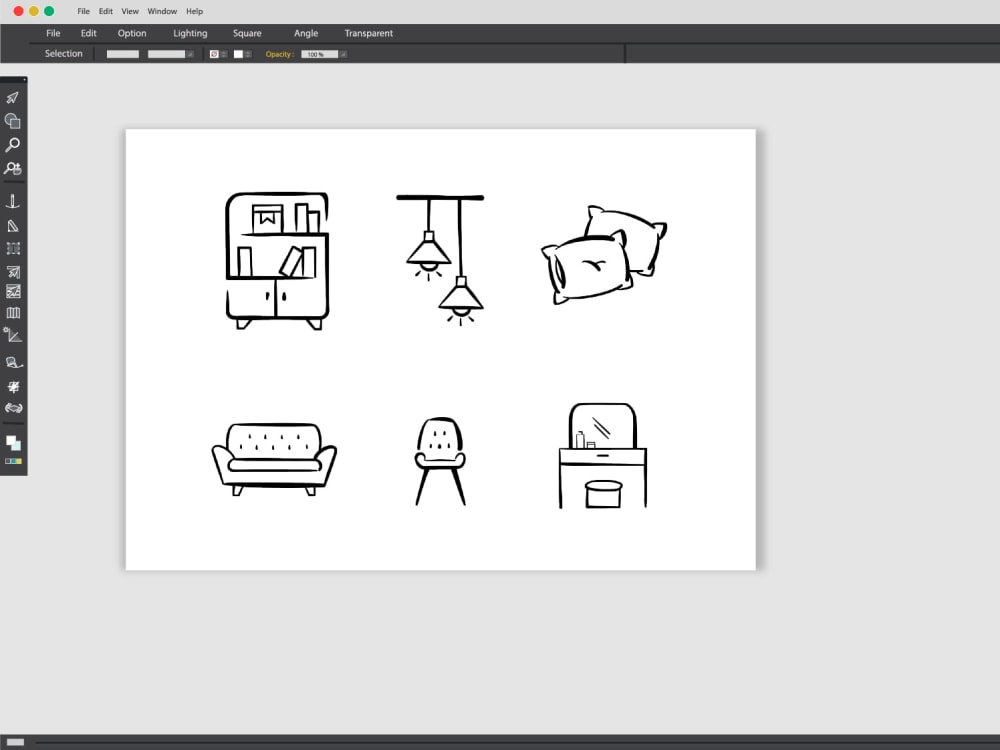
Task: Select the lasso shape tool
Action: (13, 362)
